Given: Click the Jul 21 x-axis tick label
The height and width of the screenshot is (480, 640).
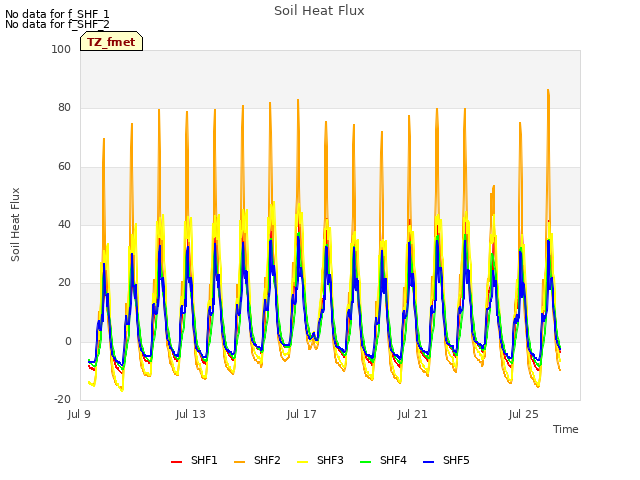Looking at the screenshot, I should pos(413,414).
